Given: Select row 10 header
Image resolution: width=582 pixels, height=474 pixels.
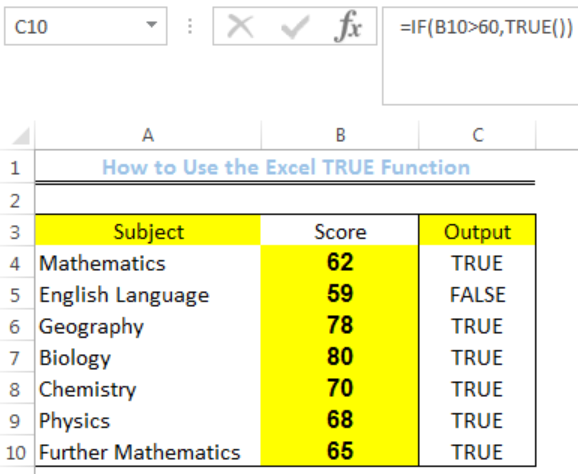Looking at the screenshot, I should 17,453.
